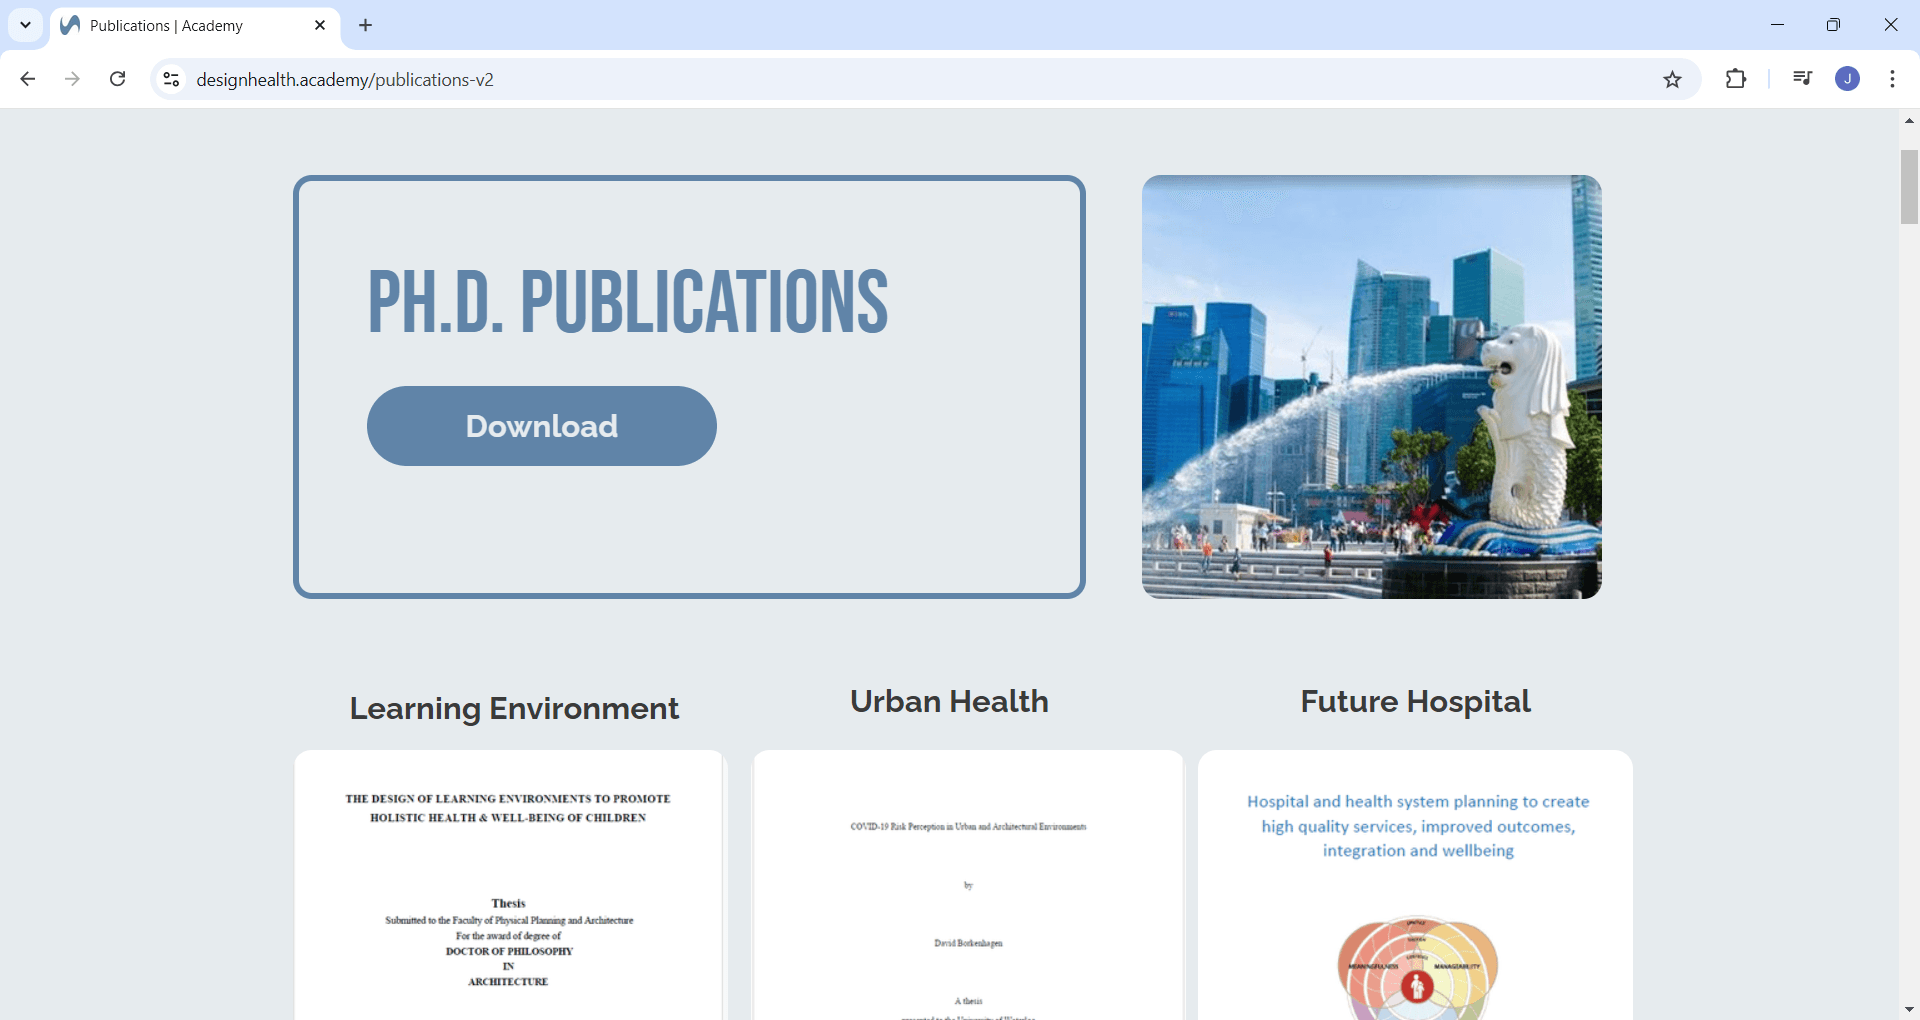Bookmark this page with the star icon
The height and width of the screenshot is (1020, 1920).
click(x=1672, y=79)
